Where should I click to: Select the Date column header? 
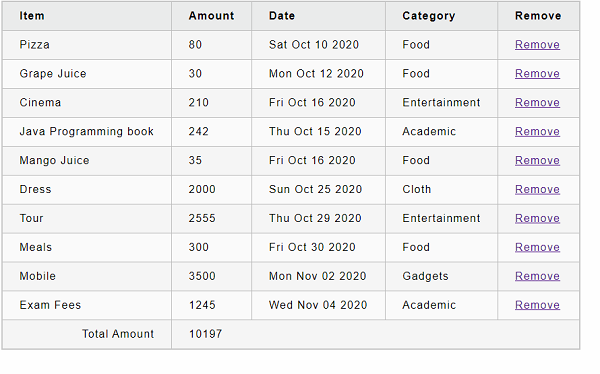282,16
